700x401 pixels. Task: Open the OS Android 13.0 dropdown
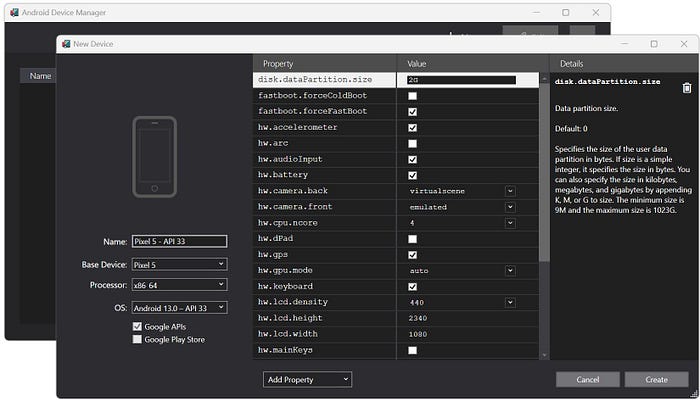(179, 308)
